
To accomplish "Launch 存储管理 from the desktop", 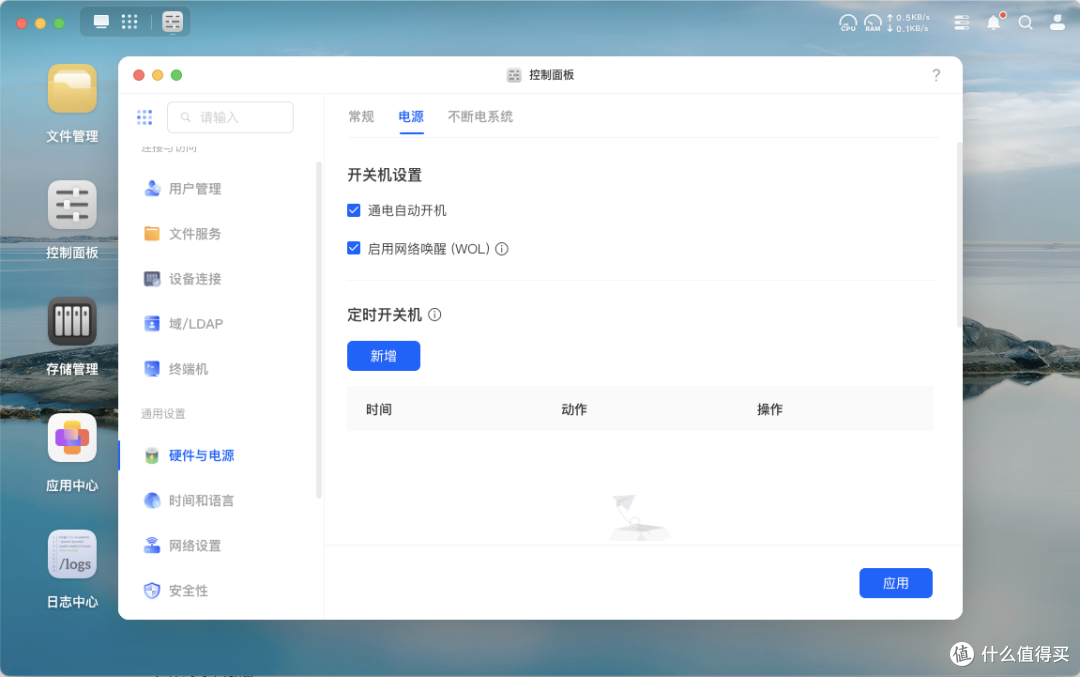I will [x=72, y=322].
